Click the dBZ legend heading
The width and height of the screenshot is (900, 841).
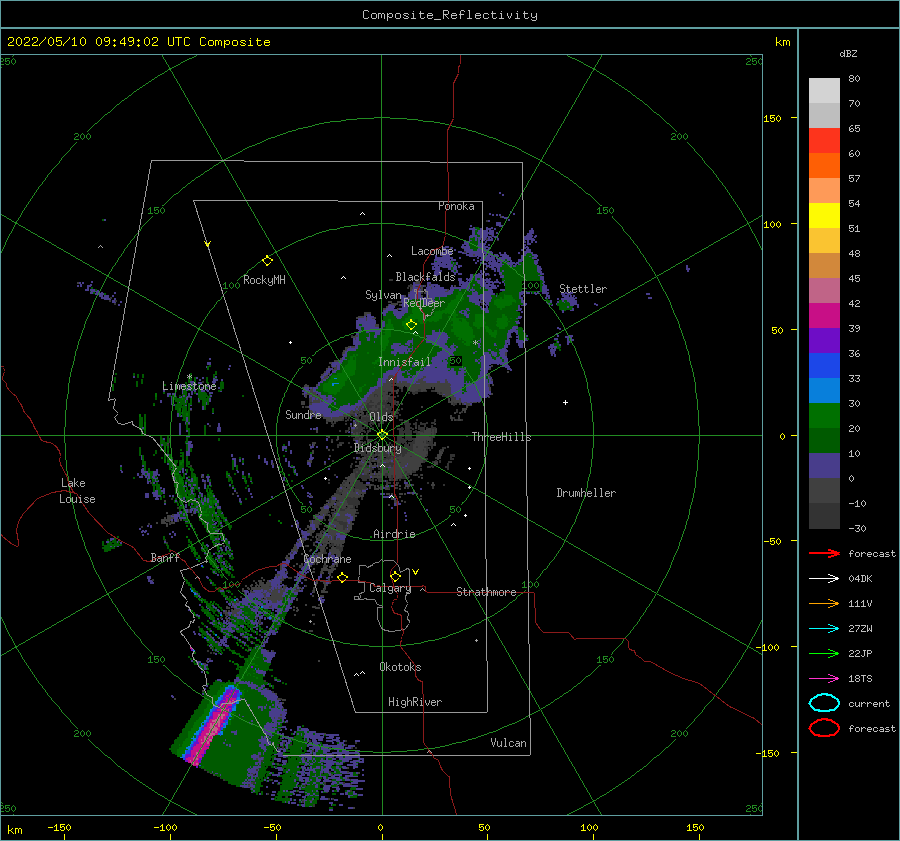point(848,53)
